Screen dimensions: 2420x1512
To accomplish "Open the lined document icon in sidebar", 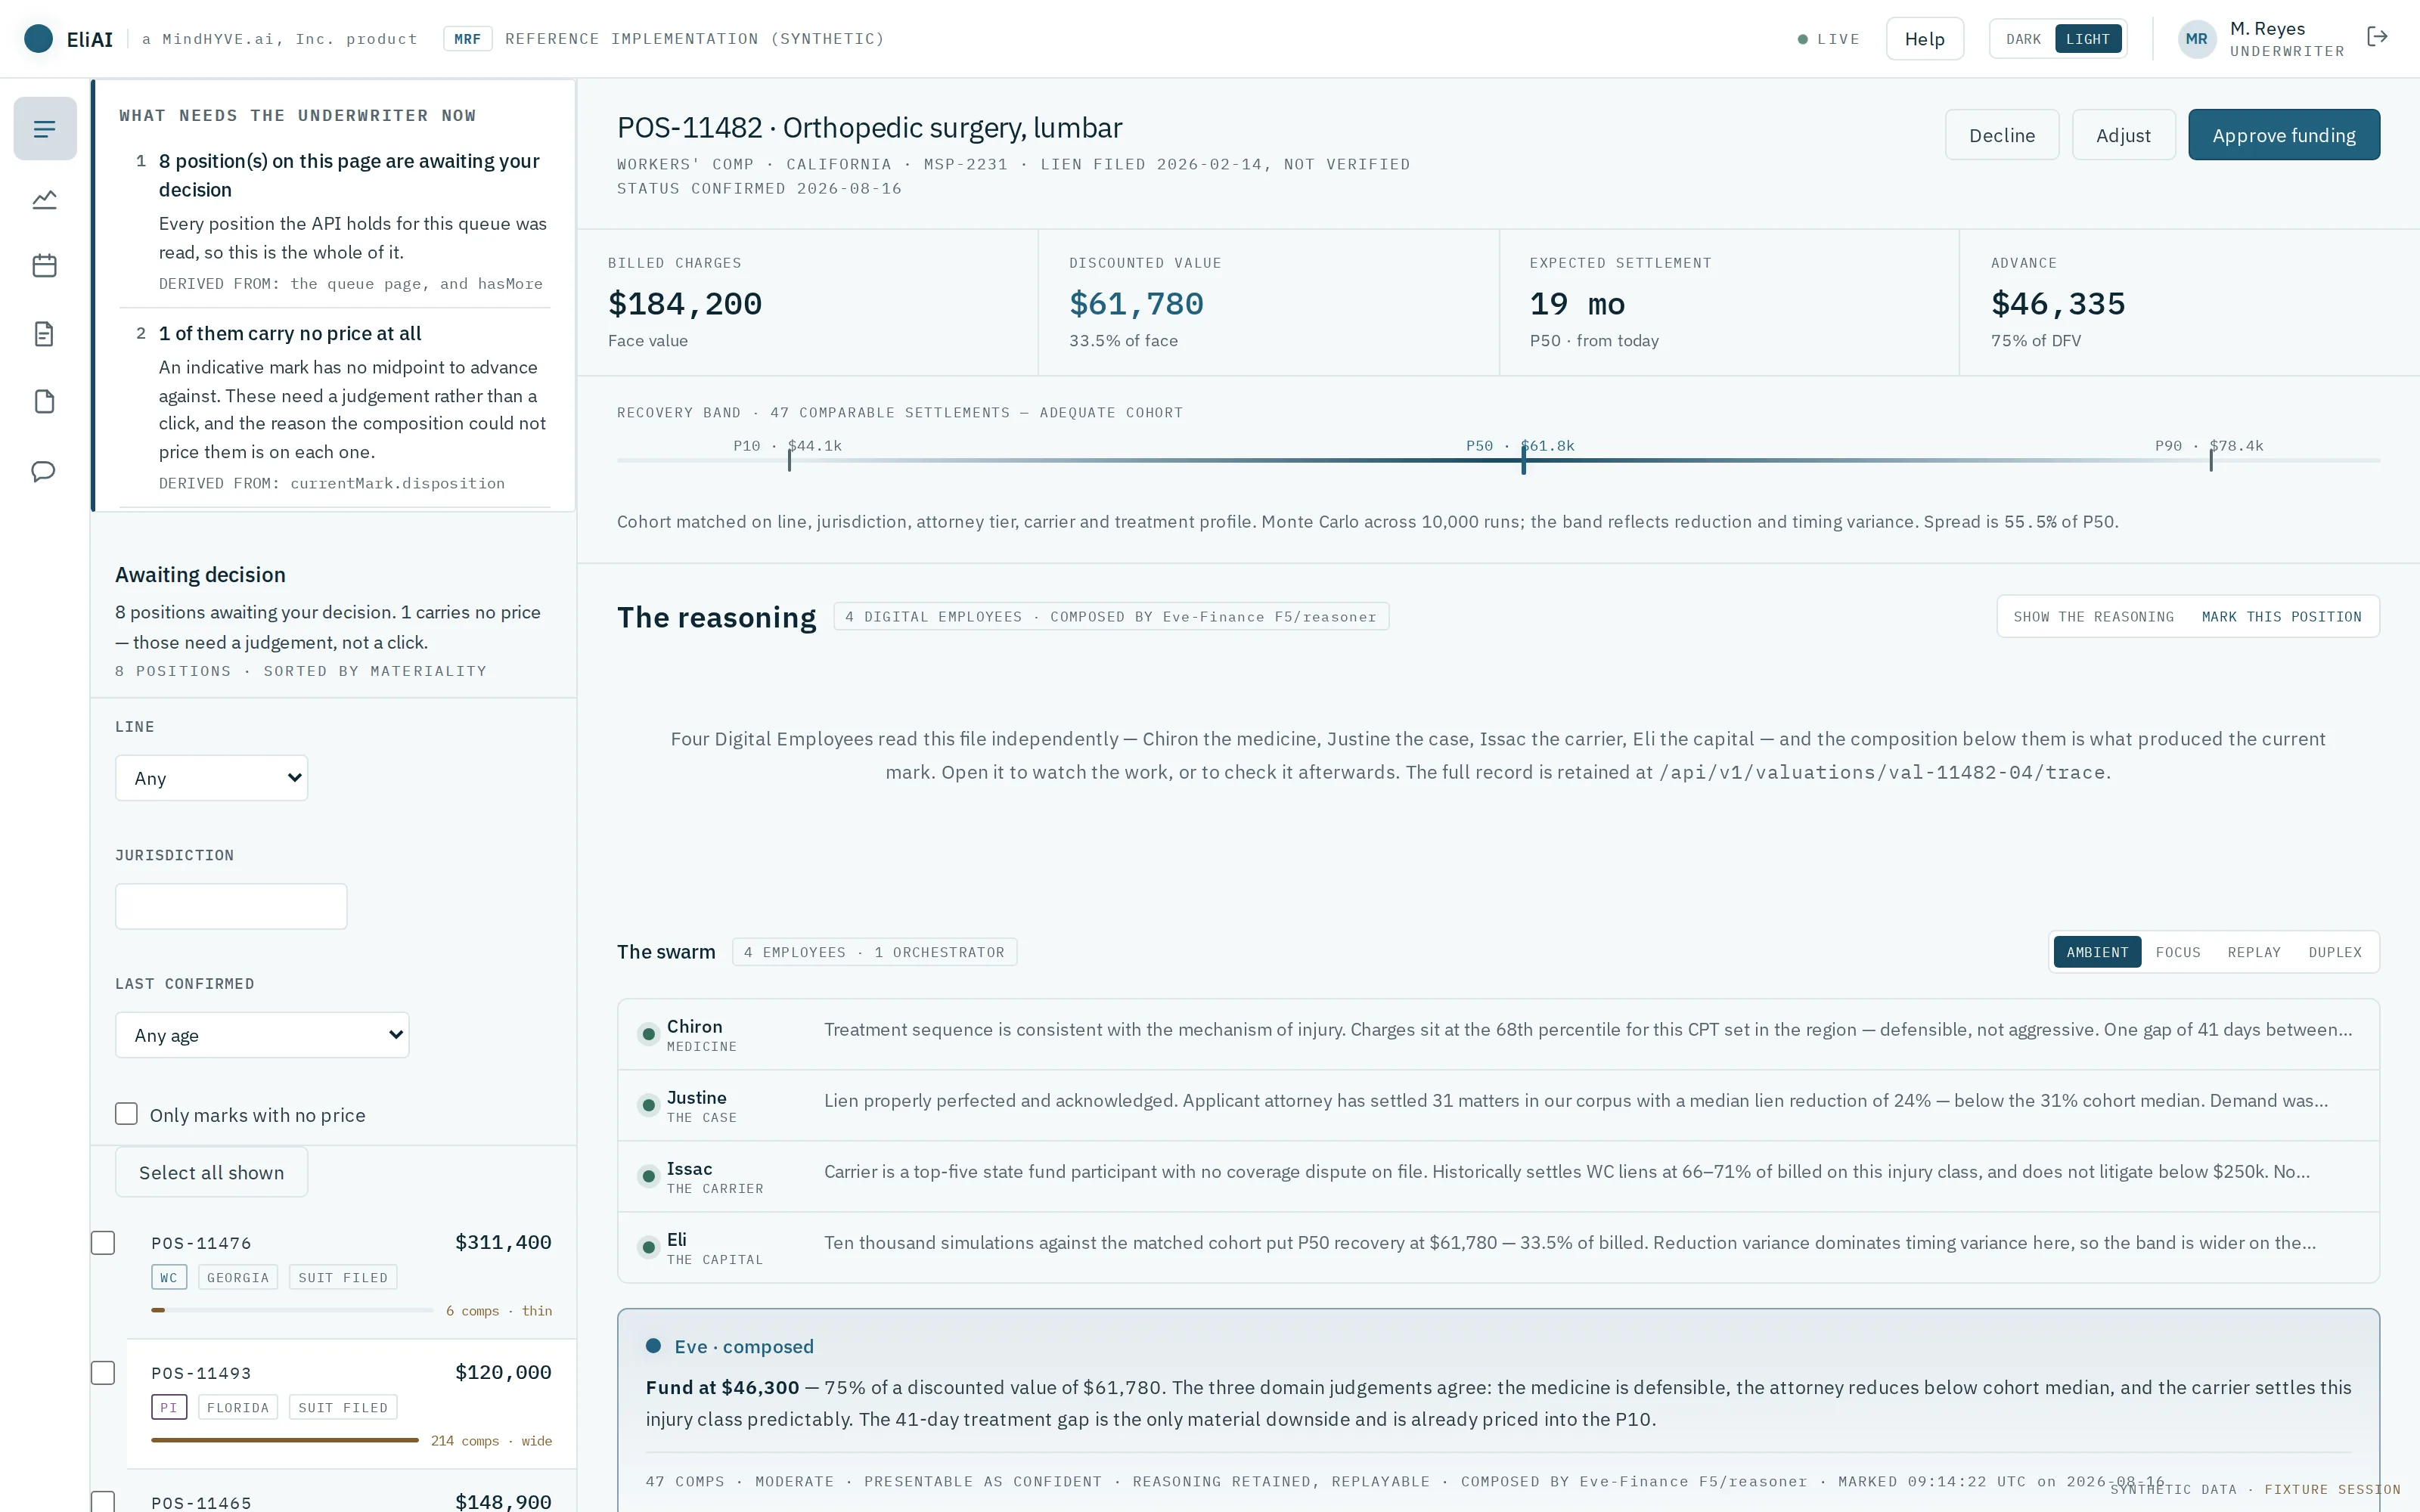I will click(x=45, y=334).
